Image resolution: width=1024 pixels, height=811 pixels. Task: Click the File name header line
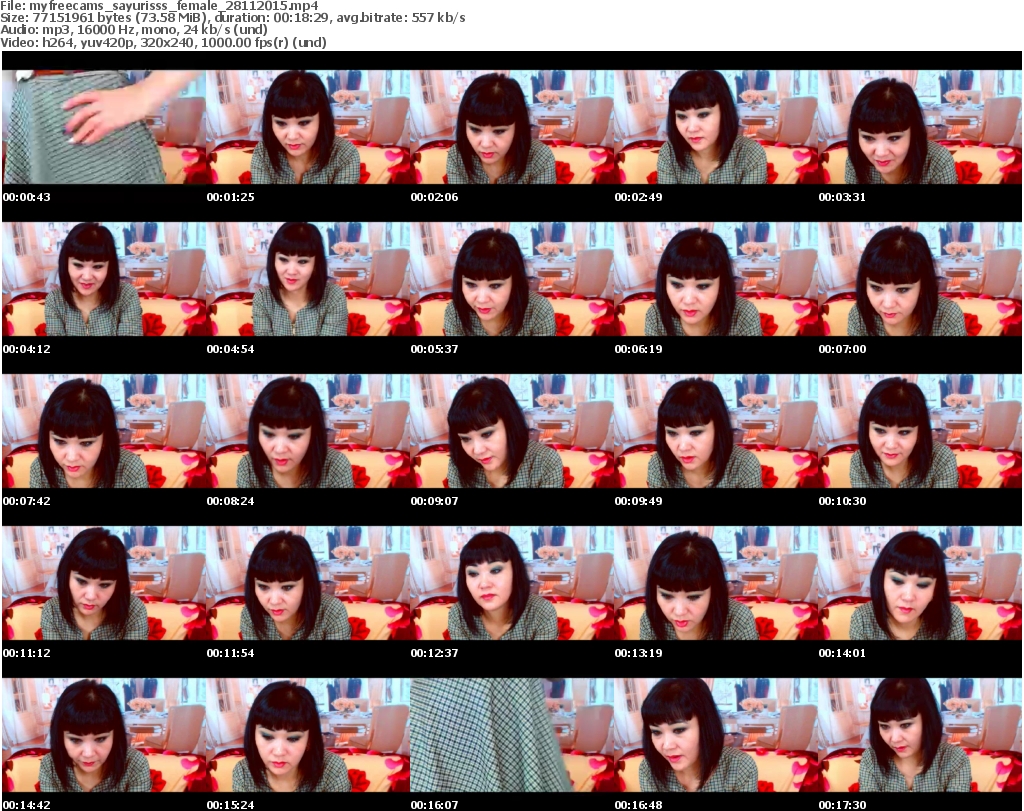(x=159, y=6)
